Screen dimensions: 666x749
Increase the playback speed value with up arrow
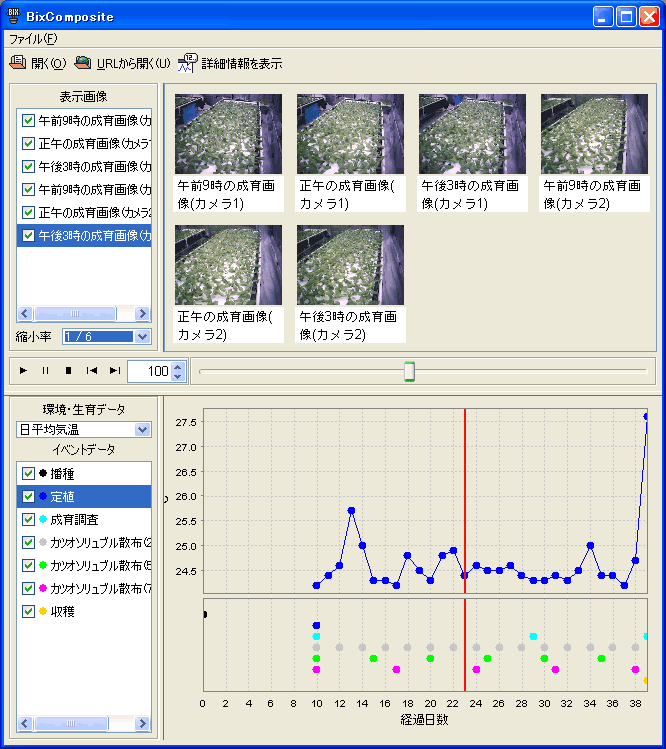click(178, 366)
